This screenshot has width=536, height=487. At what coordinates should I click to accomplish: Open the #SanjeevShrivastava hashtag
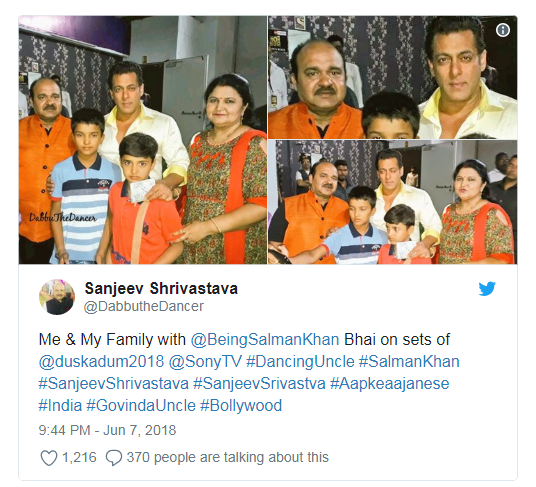point(113,383)
